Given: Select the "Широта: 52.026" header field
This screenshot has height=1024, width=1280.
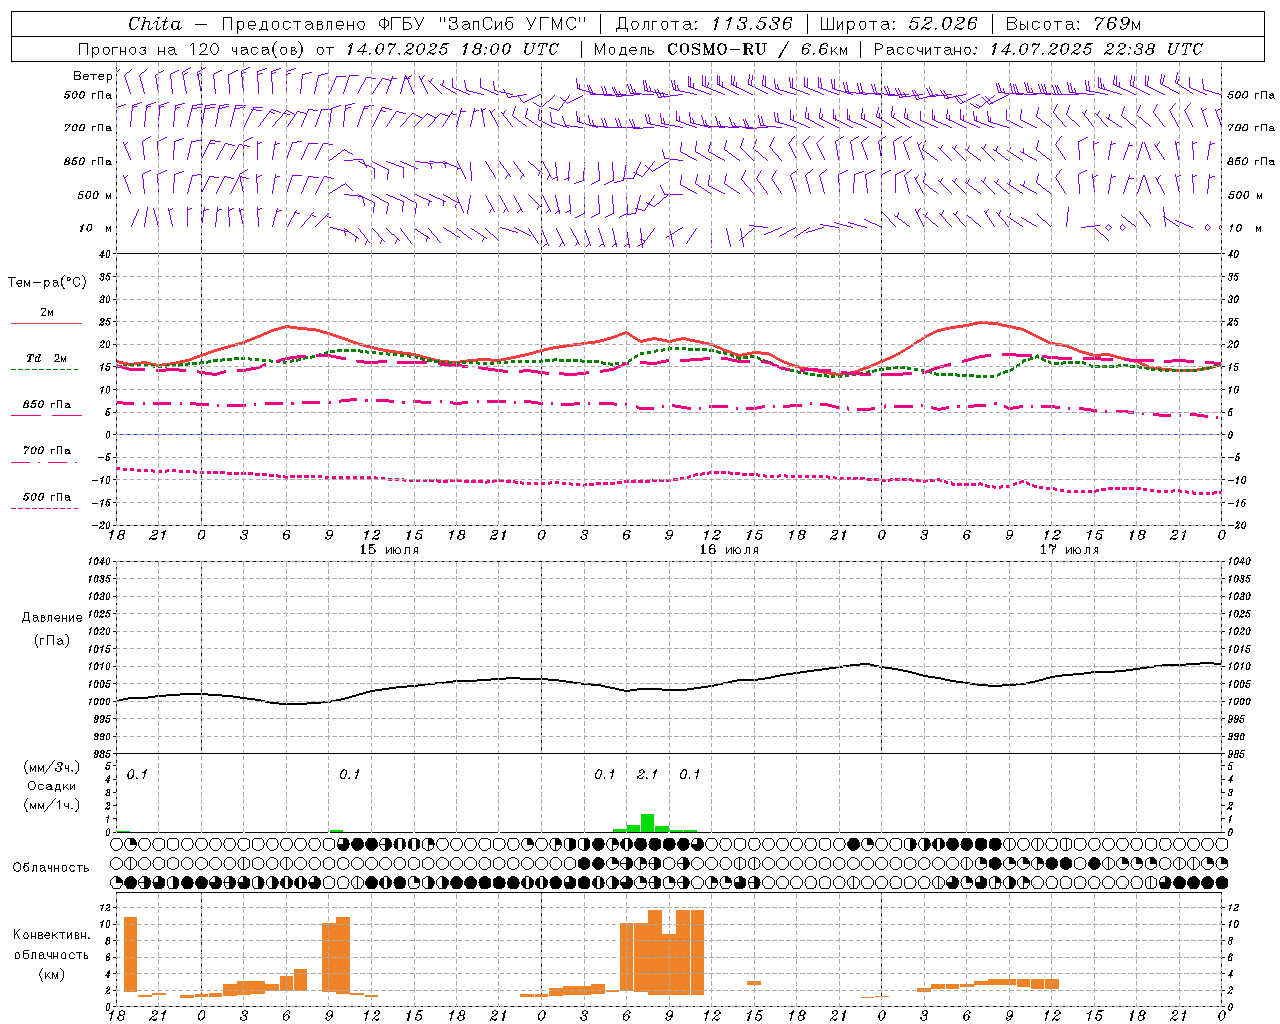Looking at the screenshot, I should (898, 24).
